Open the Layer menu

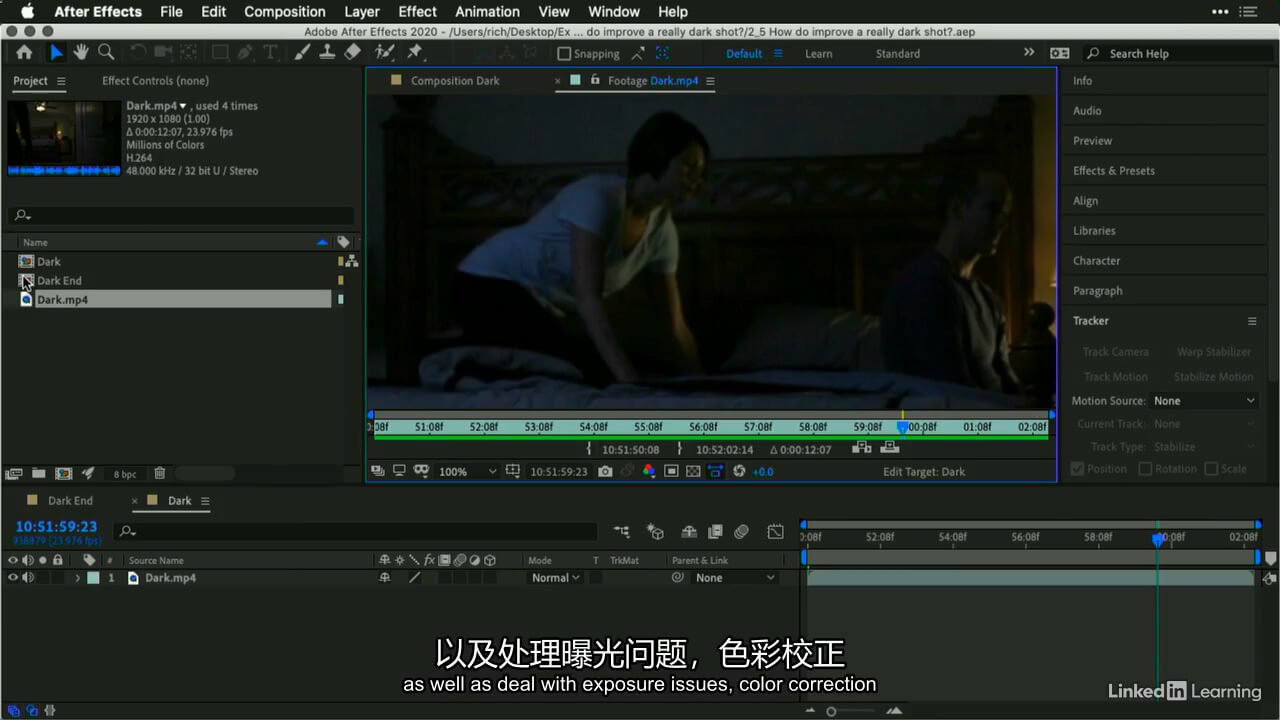362,11
